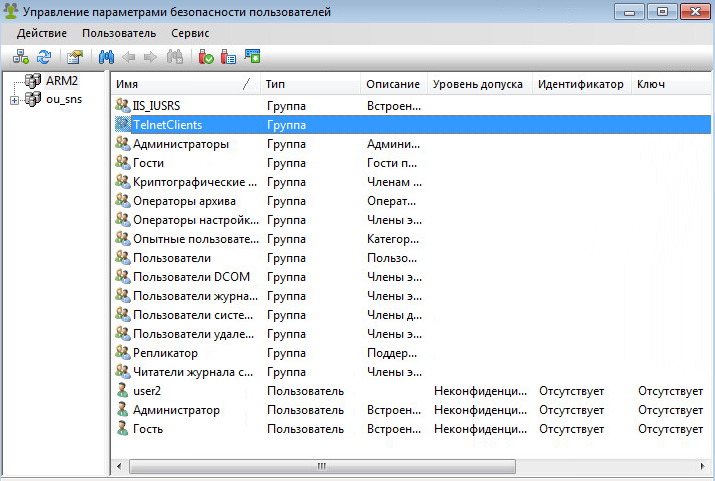Select the user2 user name
Screen dimensions: 715x481
(147, 391)
